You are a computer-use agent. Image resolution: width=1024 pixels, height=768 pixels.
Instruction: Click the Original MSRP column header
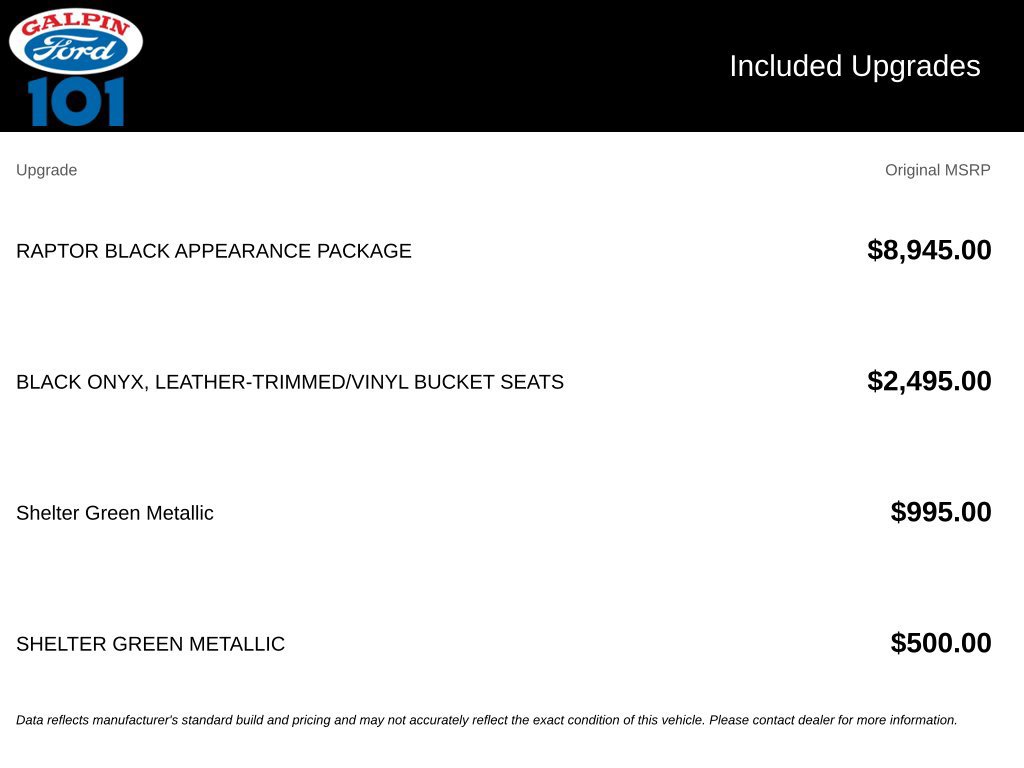(937, 170)
